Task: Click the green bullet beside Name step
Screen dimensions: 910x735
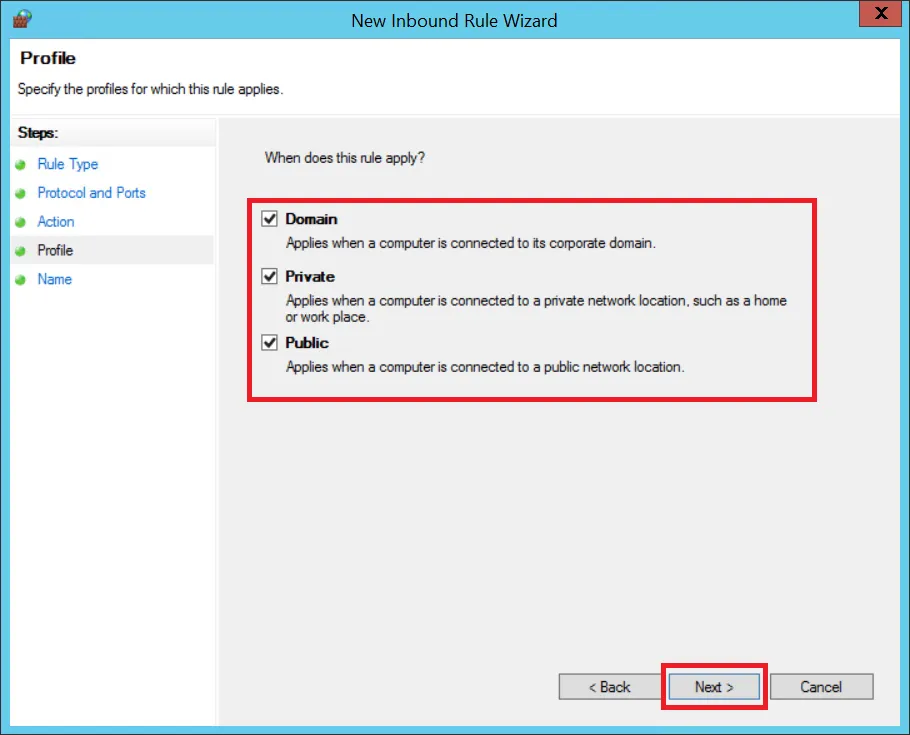Action: 20,280
